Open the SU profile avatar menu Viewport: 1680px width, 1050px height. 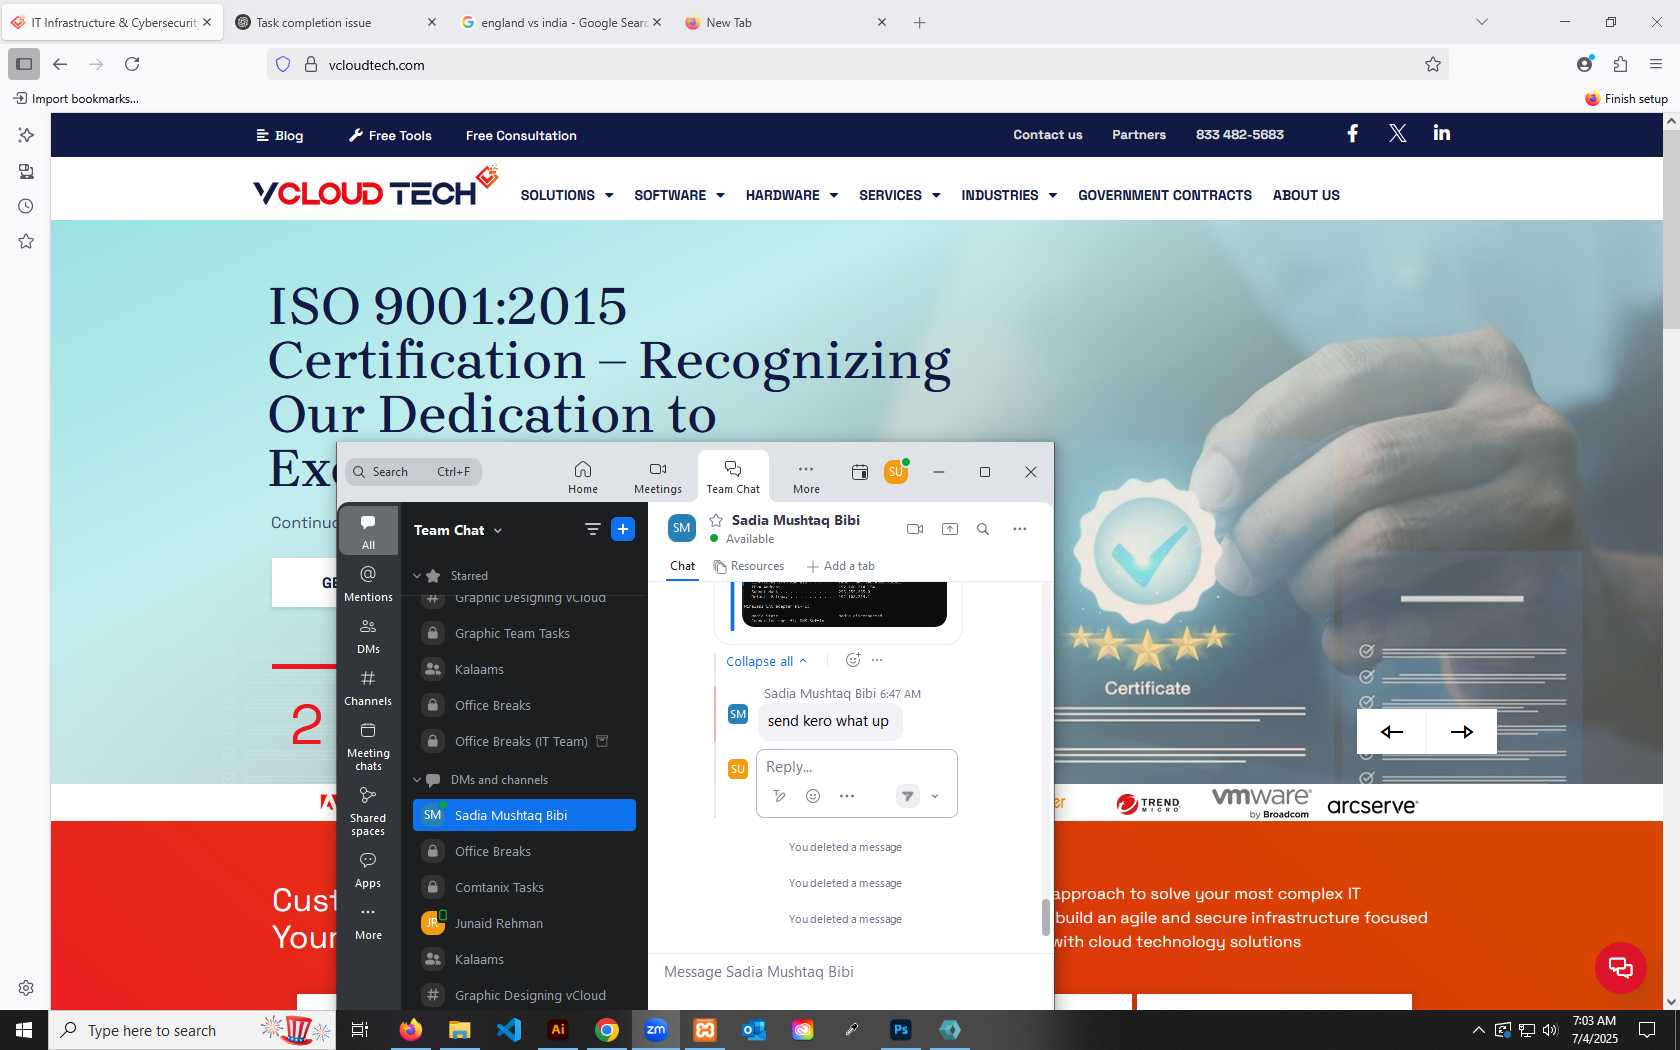point(896,472)
